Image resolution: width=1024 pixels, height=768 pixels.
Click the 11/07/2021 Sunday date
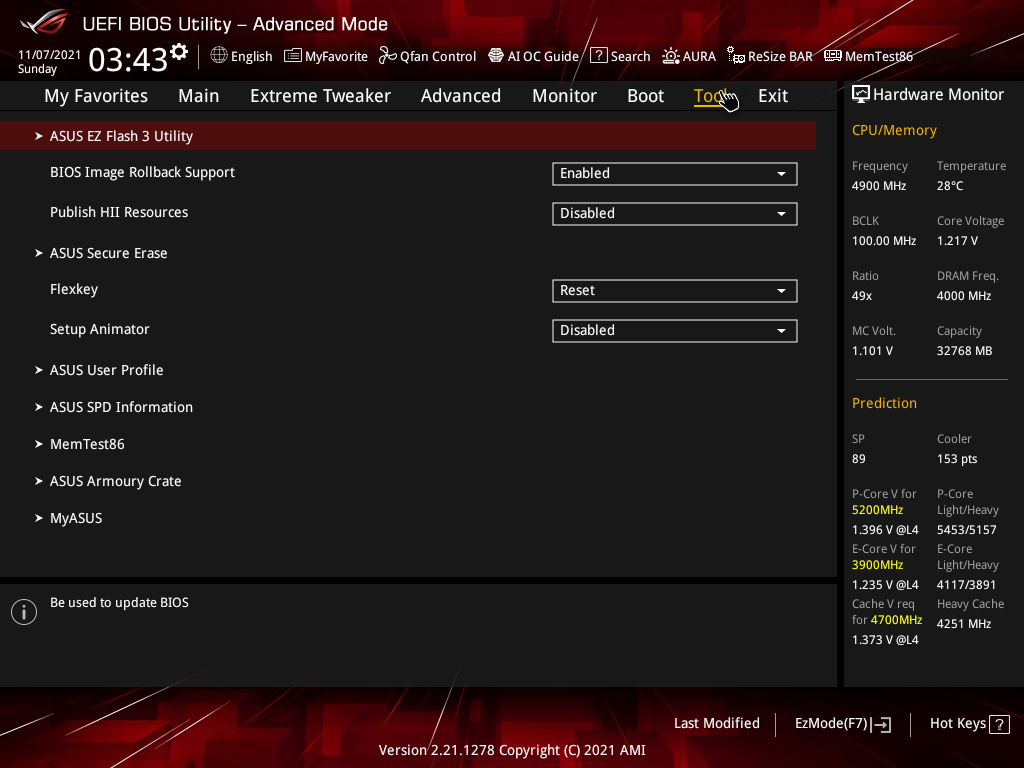point(49,62)
